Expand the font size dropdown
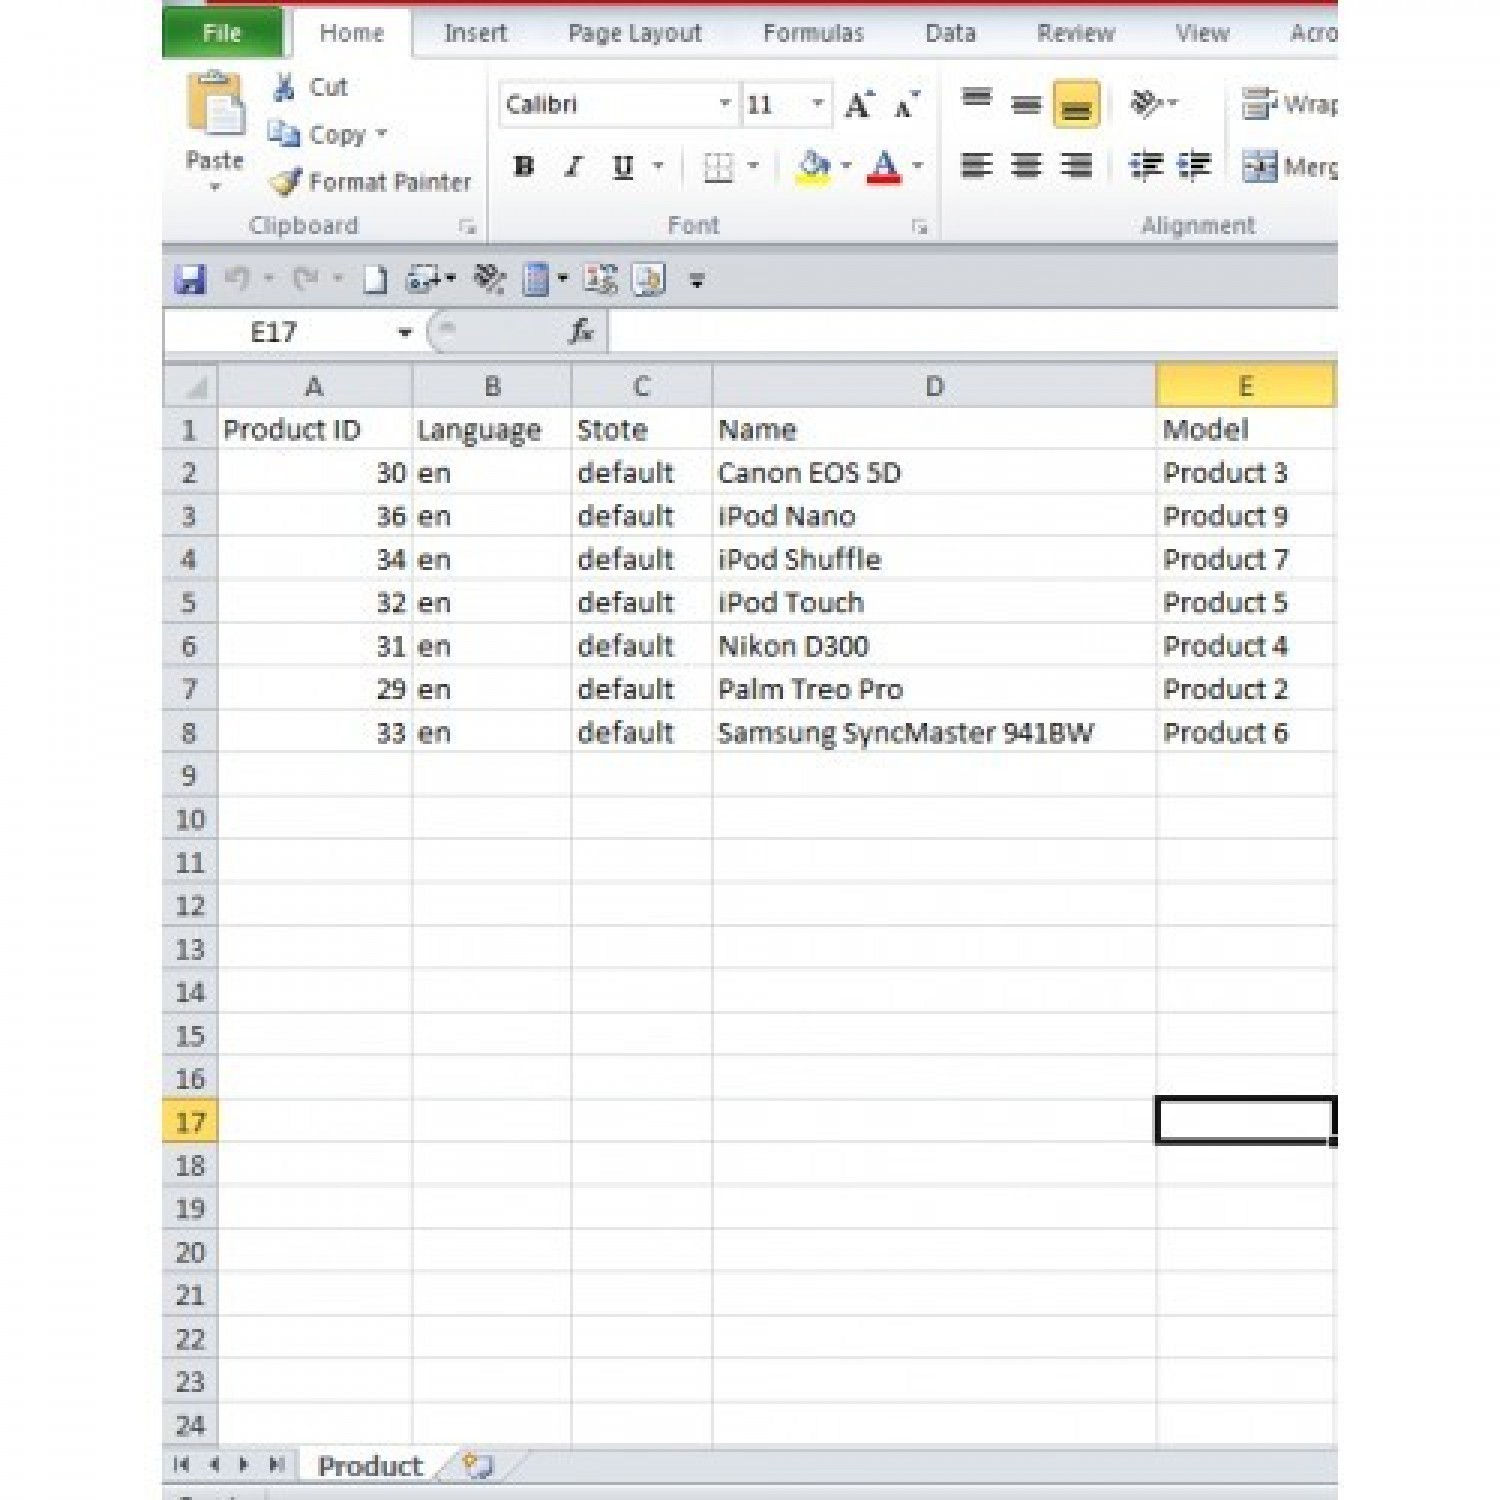This screenshot has height=1500, width=1500. (x=817, y=104)
